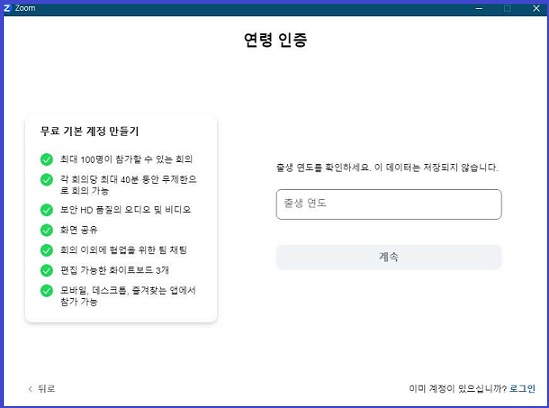Click the text 회의 이외에 협업을 위한 팀 채팅
The width and height of the screenshot is (549, 408).
pyautogui.click(x=124, y=250)
